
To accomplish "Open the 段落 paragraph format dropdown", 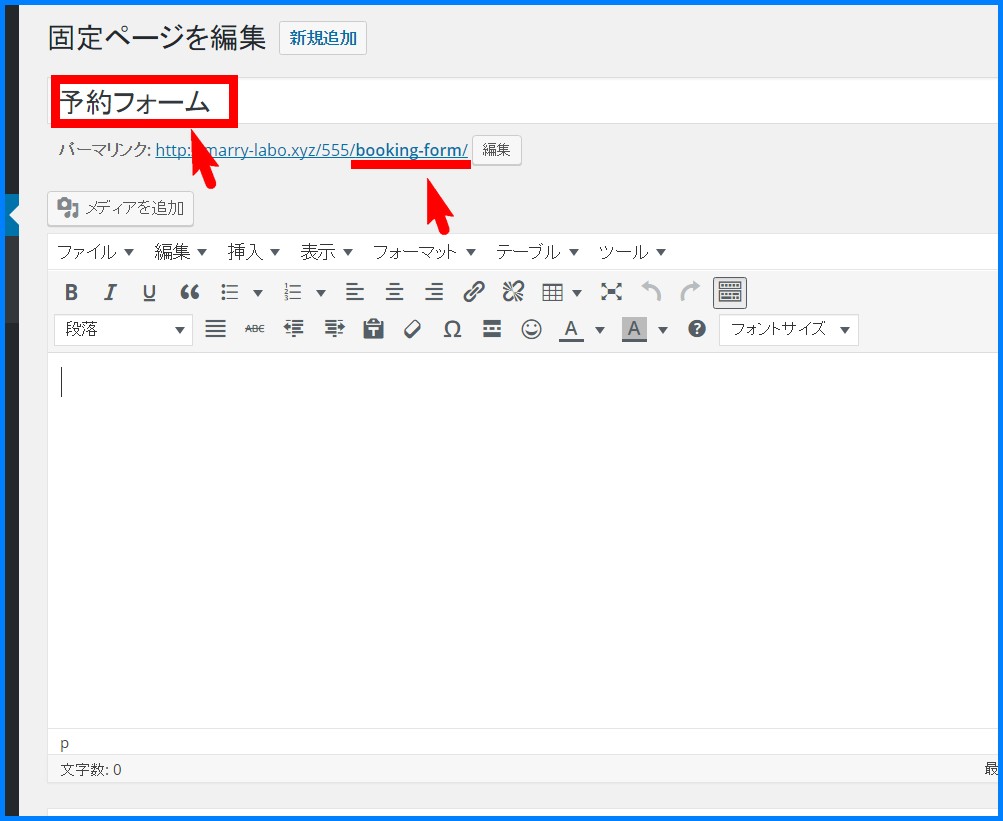I will point(124,329).
